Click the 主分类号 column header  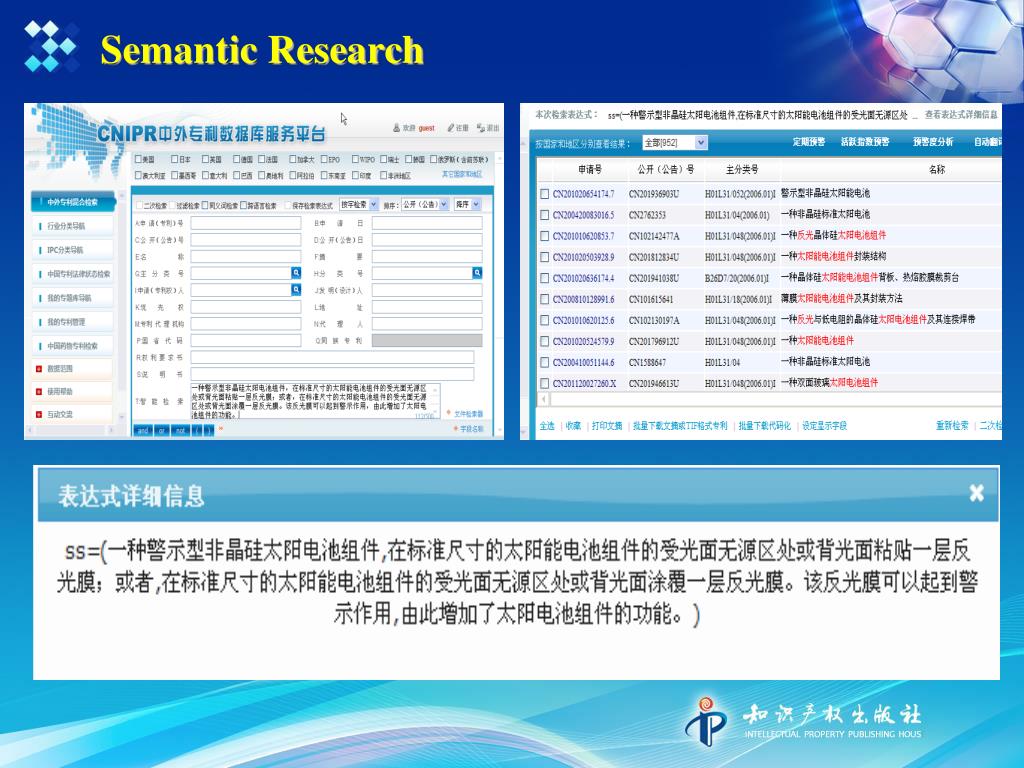[x=742, y=169]
